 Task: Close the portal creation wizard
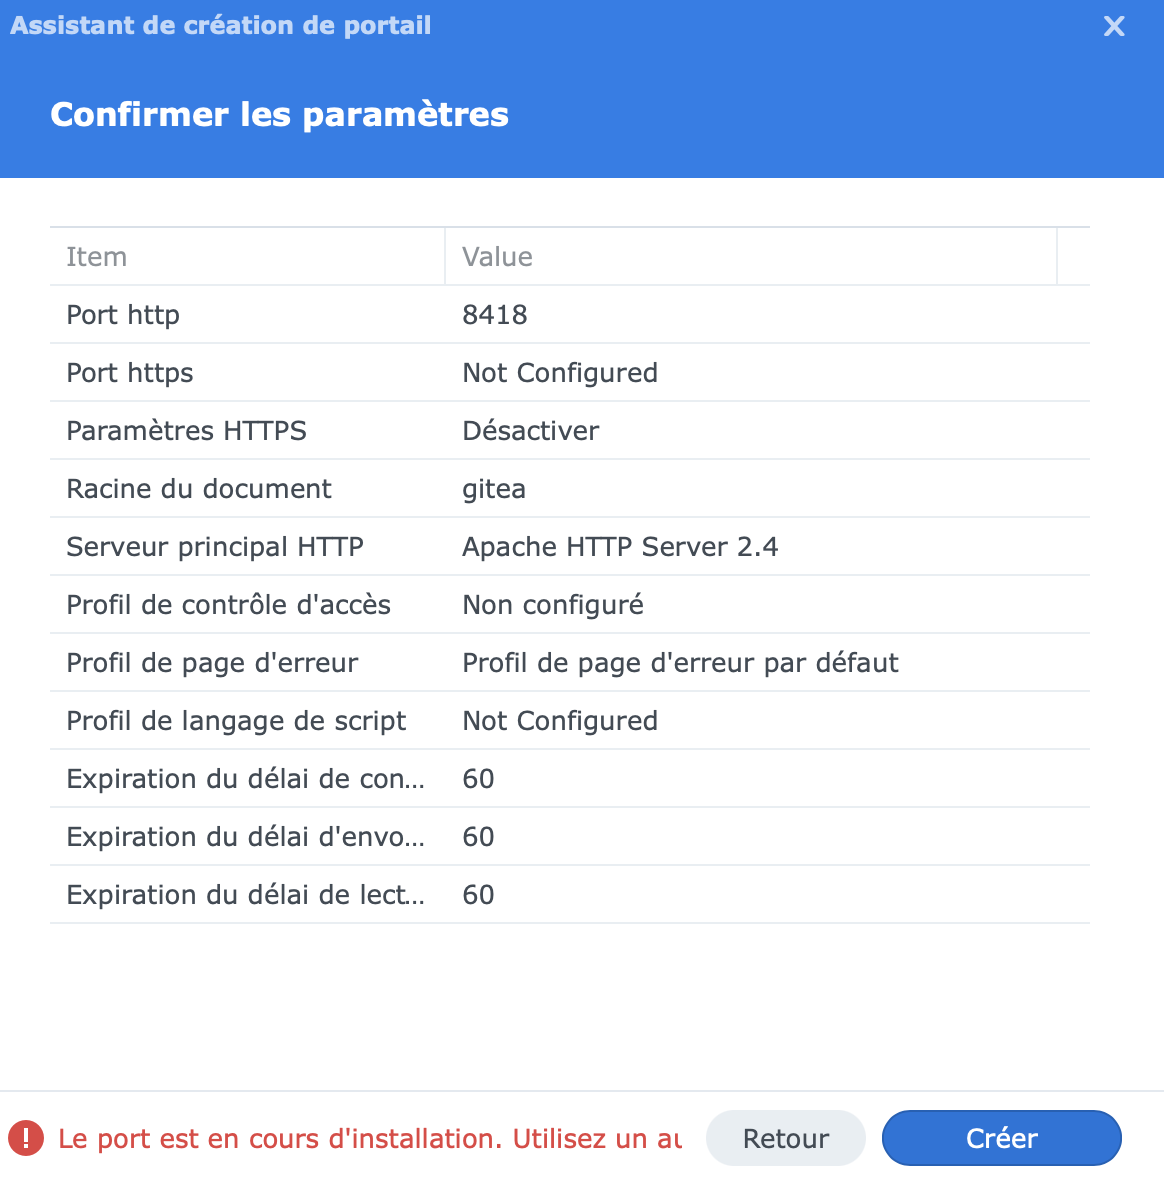click(1114, 27)
